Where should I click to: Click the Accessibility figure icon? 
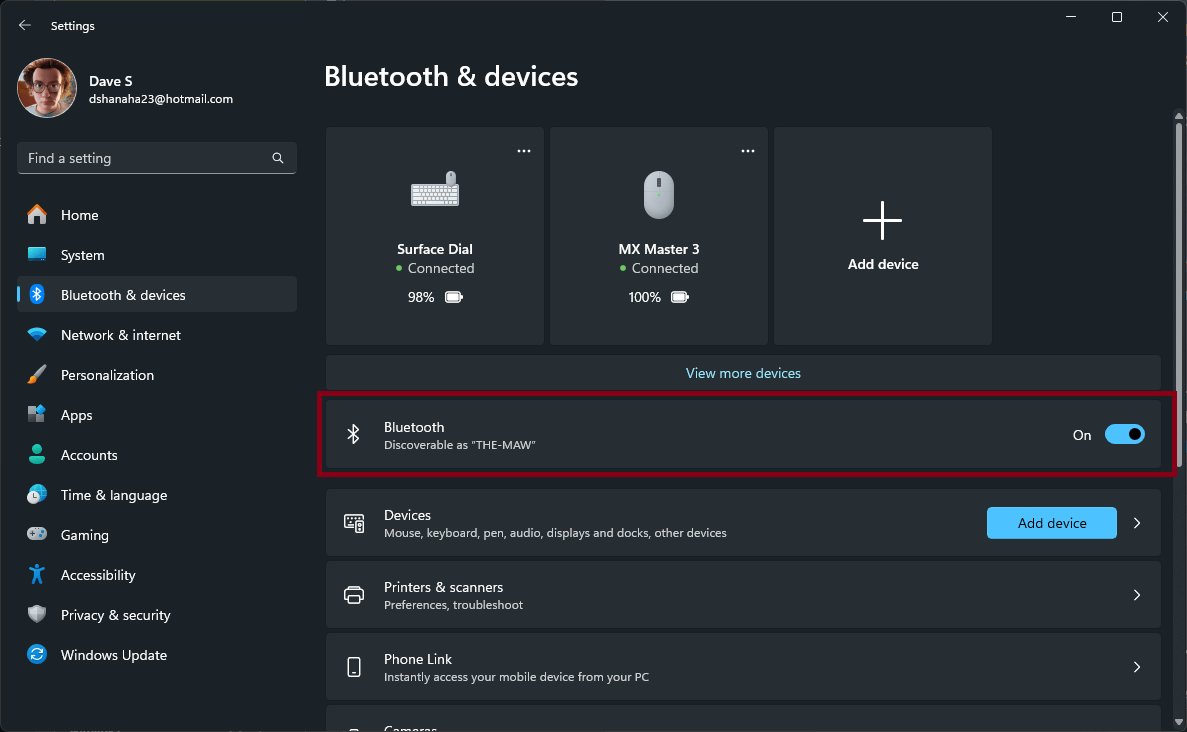36,575
